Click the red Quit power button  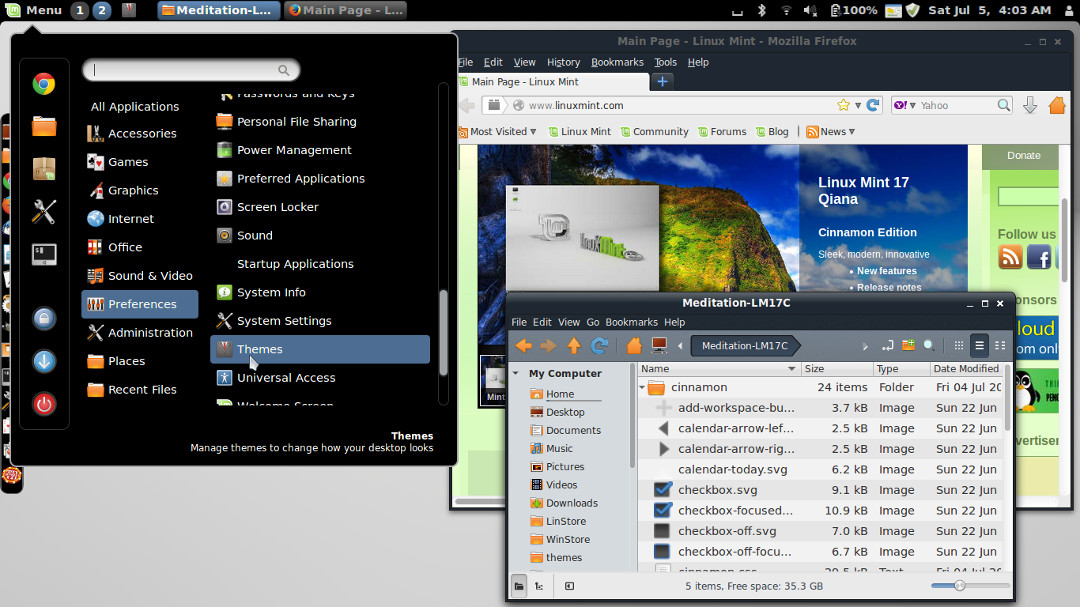[44, 404]
